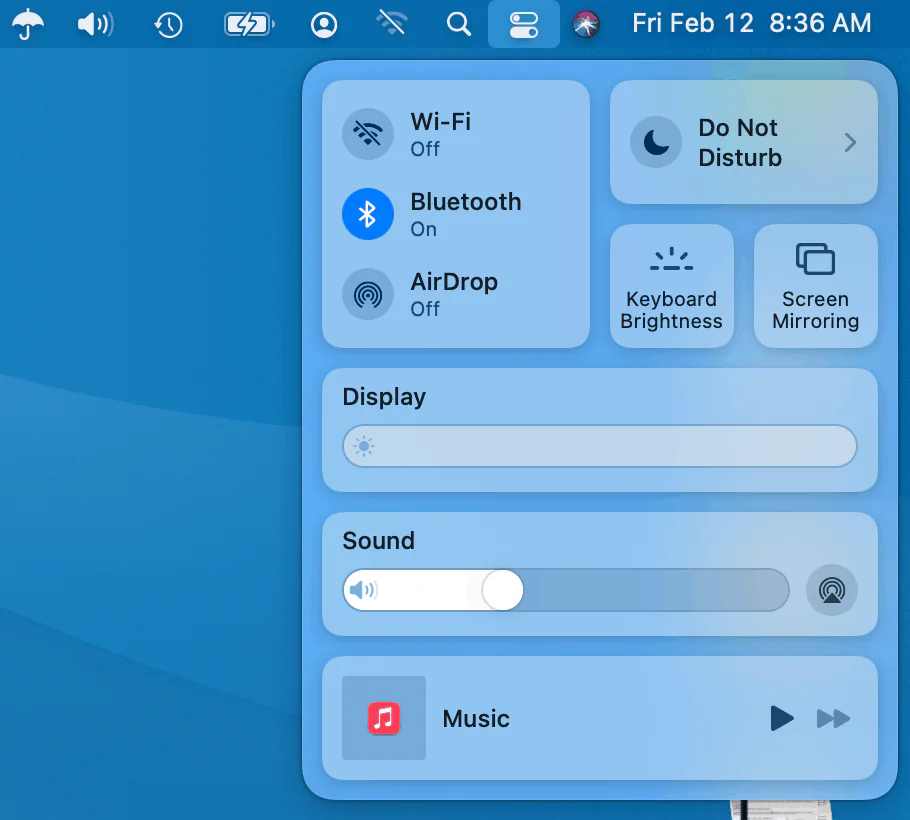910x820 pixels.
Task: Activate Siri from menu bar
Action: (586, 24)
